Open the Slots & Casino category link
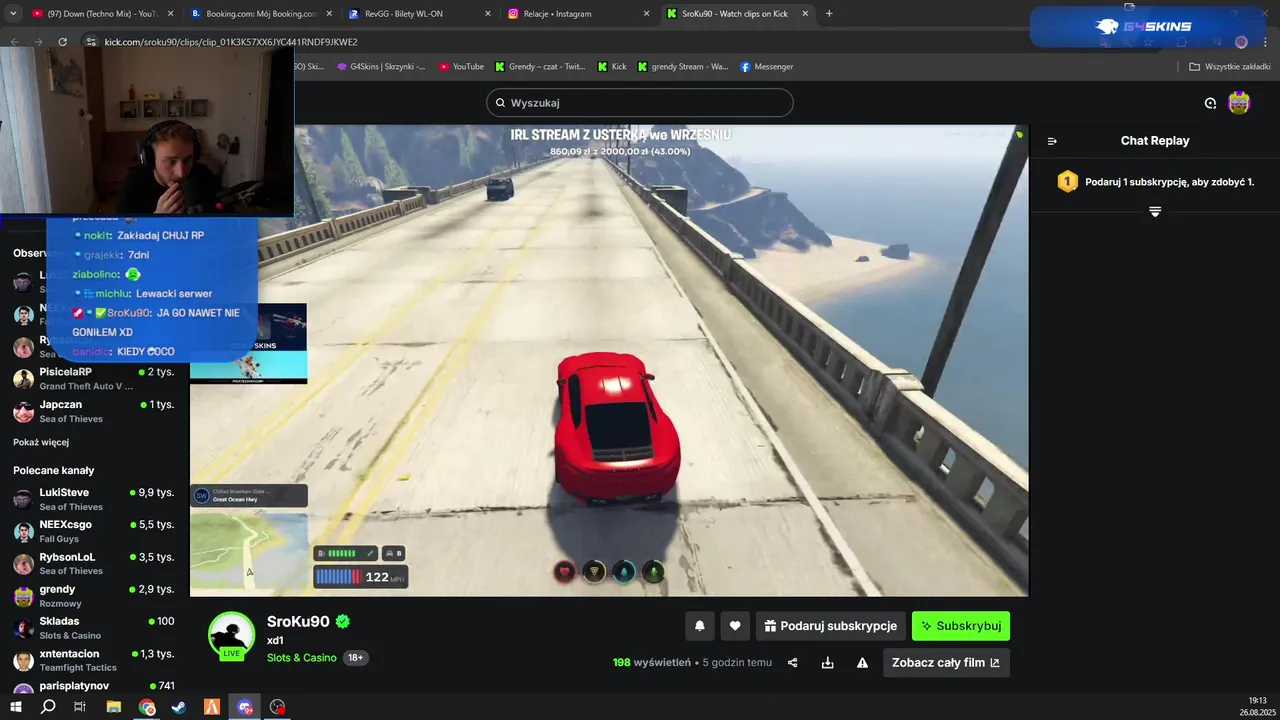1280x720 pixels. 301,658
